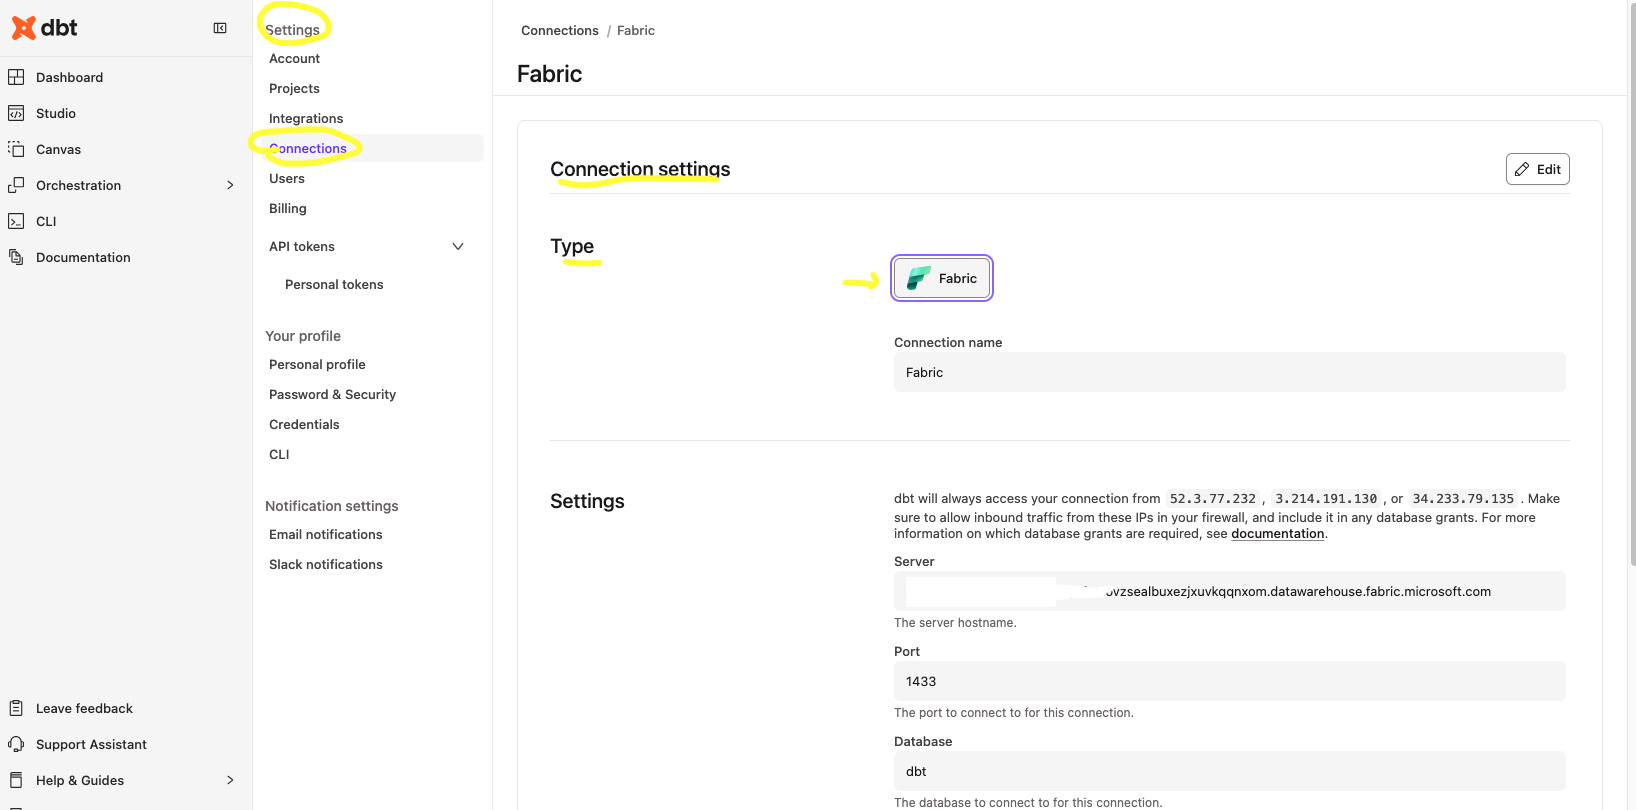Image resolution: width=1636 pixels, height=810 pixels.
Task: Open Canvas from main navigation
Action: tap(58, 149)
